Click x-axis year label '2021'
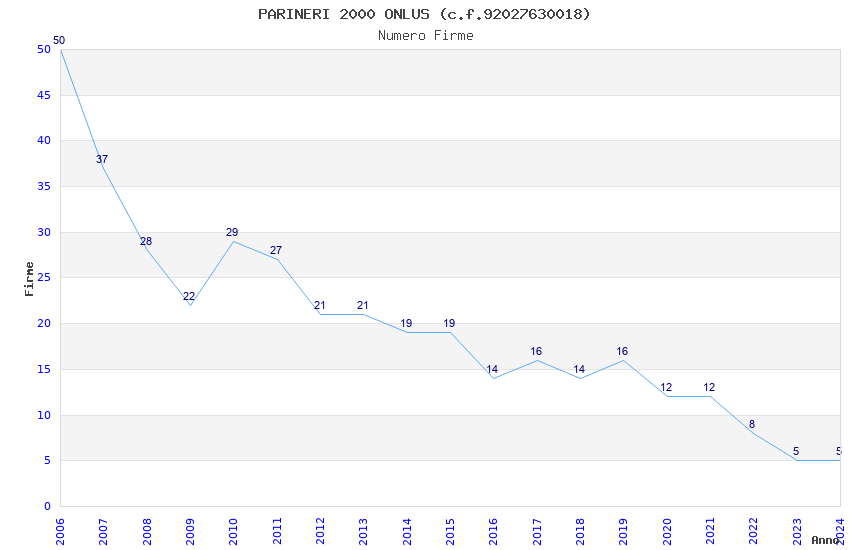 [x=710, y=532]
